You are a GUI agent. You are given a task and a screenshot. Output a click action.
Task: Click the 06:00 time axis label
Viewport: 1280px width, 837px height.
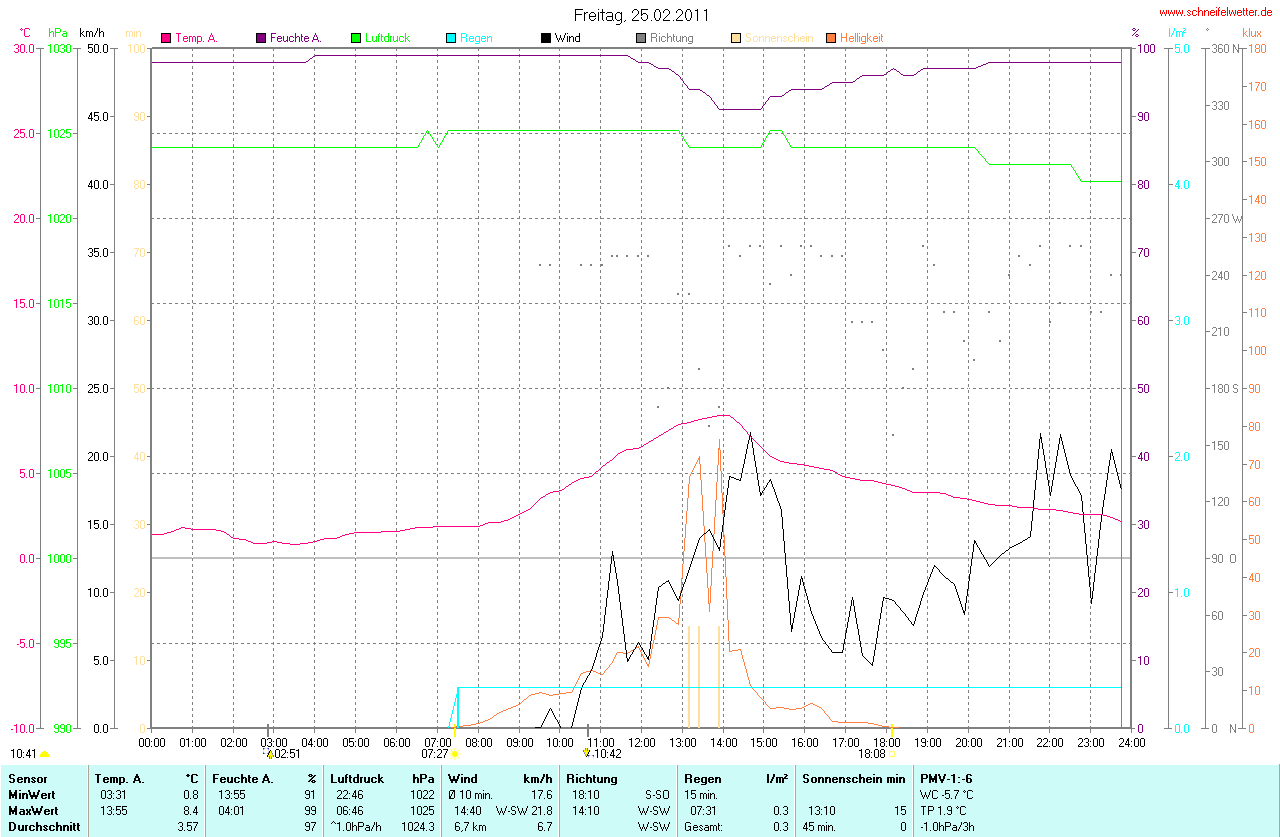397,743
